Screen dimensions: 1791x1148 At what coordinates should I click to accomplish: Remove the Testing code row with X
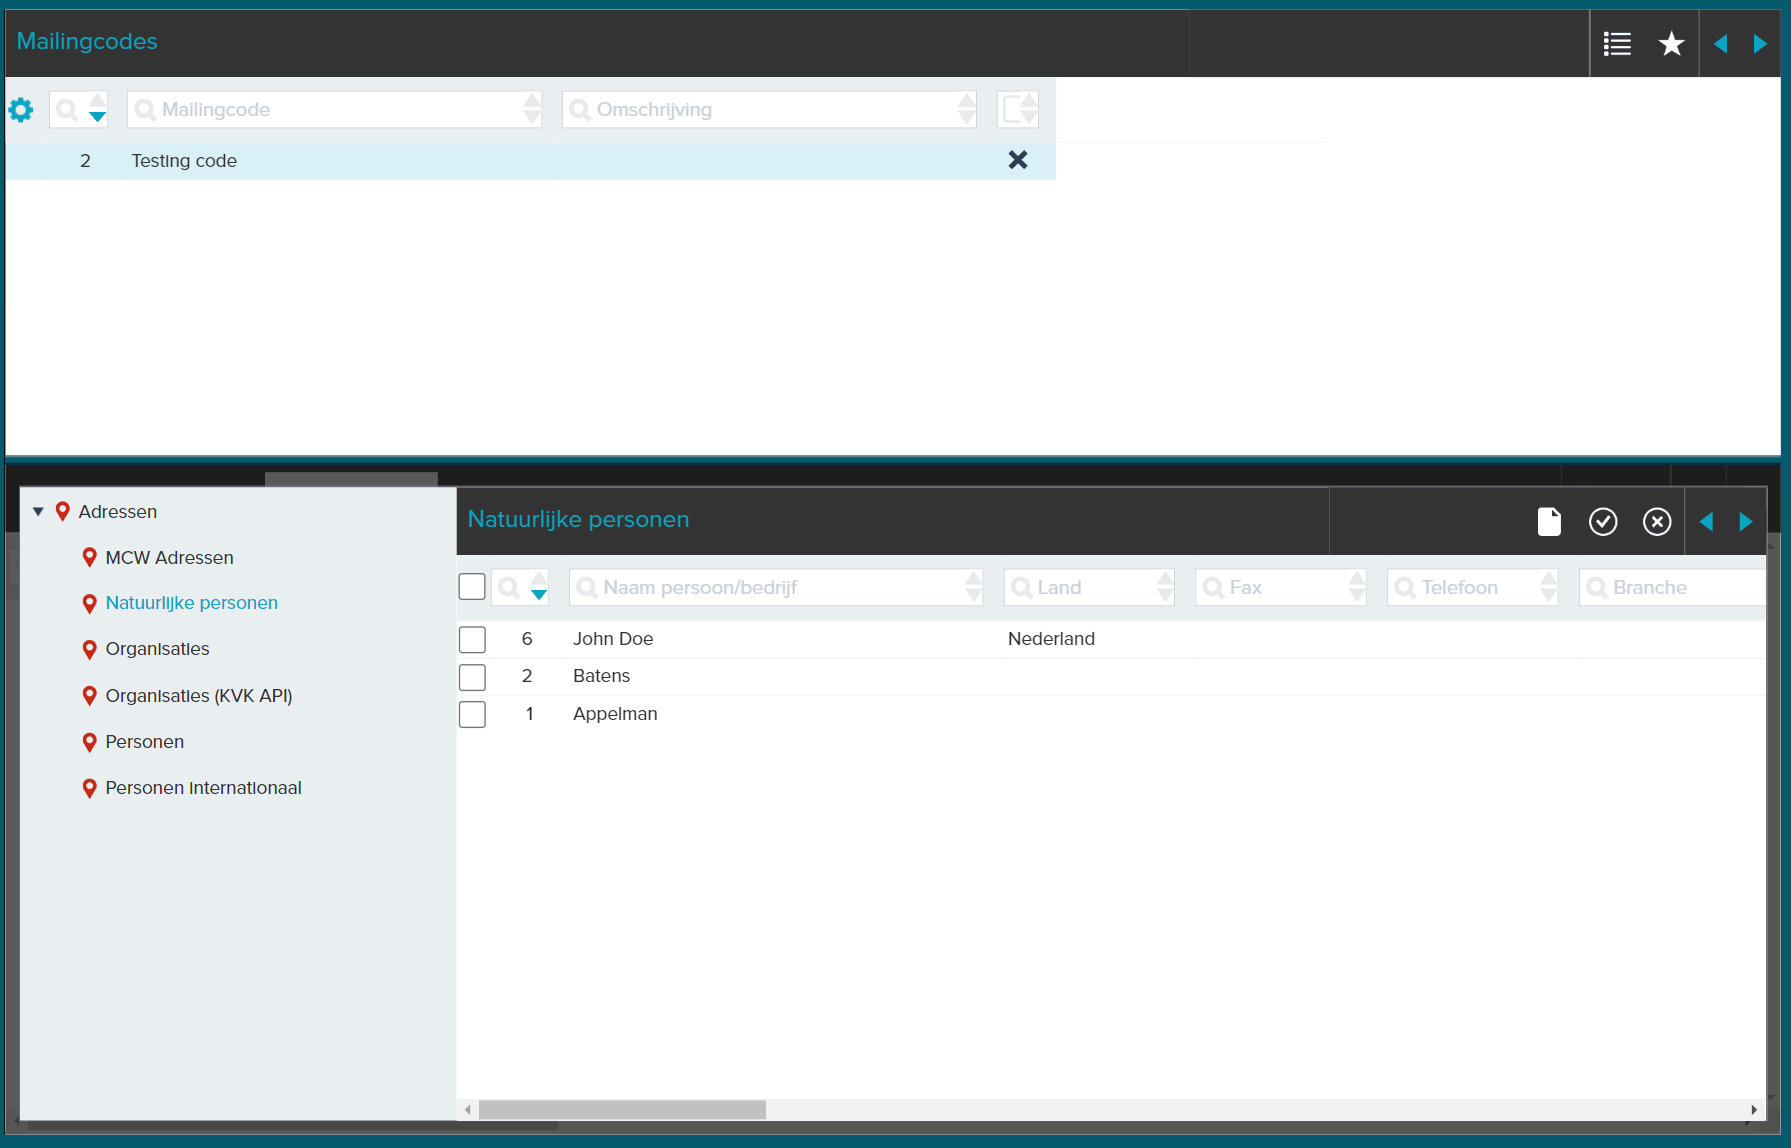click(1018, 160)
